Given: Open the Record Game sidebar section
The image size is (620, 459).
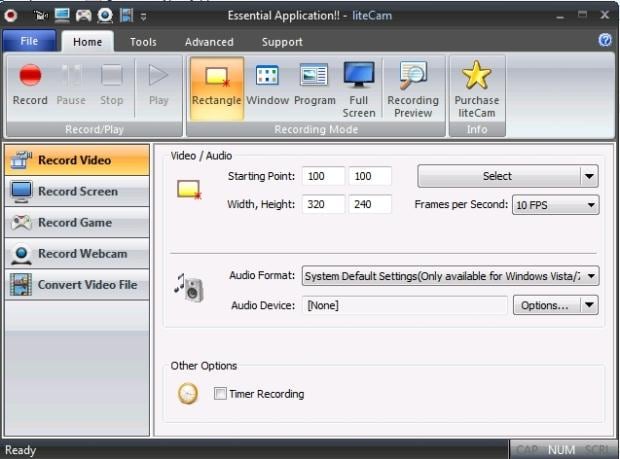Looking at the screenshot, I should click(x=77, y=223).
